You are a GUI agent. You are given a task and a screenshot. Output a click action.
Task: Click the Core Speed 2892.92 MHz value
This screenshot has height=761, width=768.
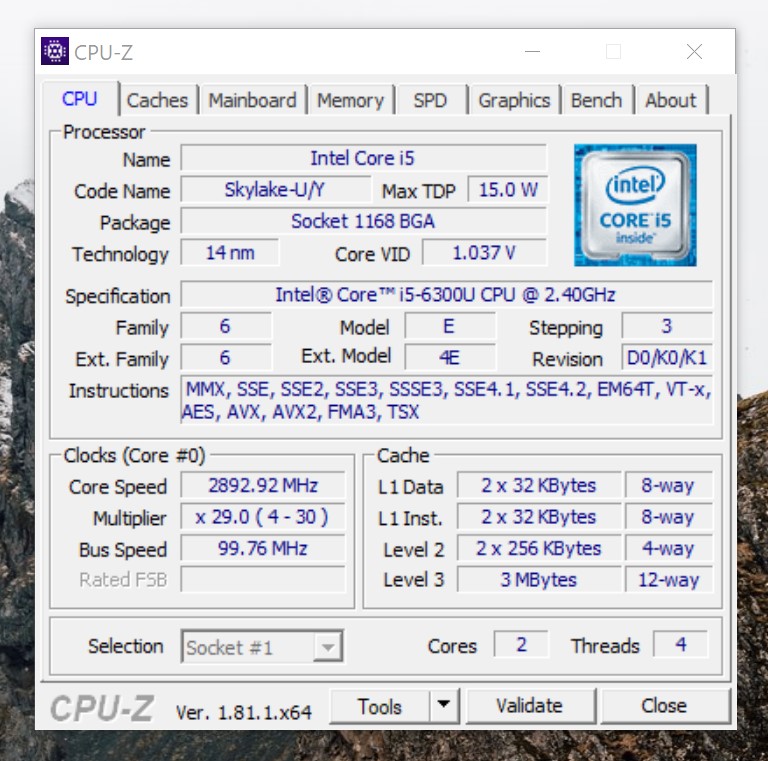pyautogui.click(x=263, y=485)
